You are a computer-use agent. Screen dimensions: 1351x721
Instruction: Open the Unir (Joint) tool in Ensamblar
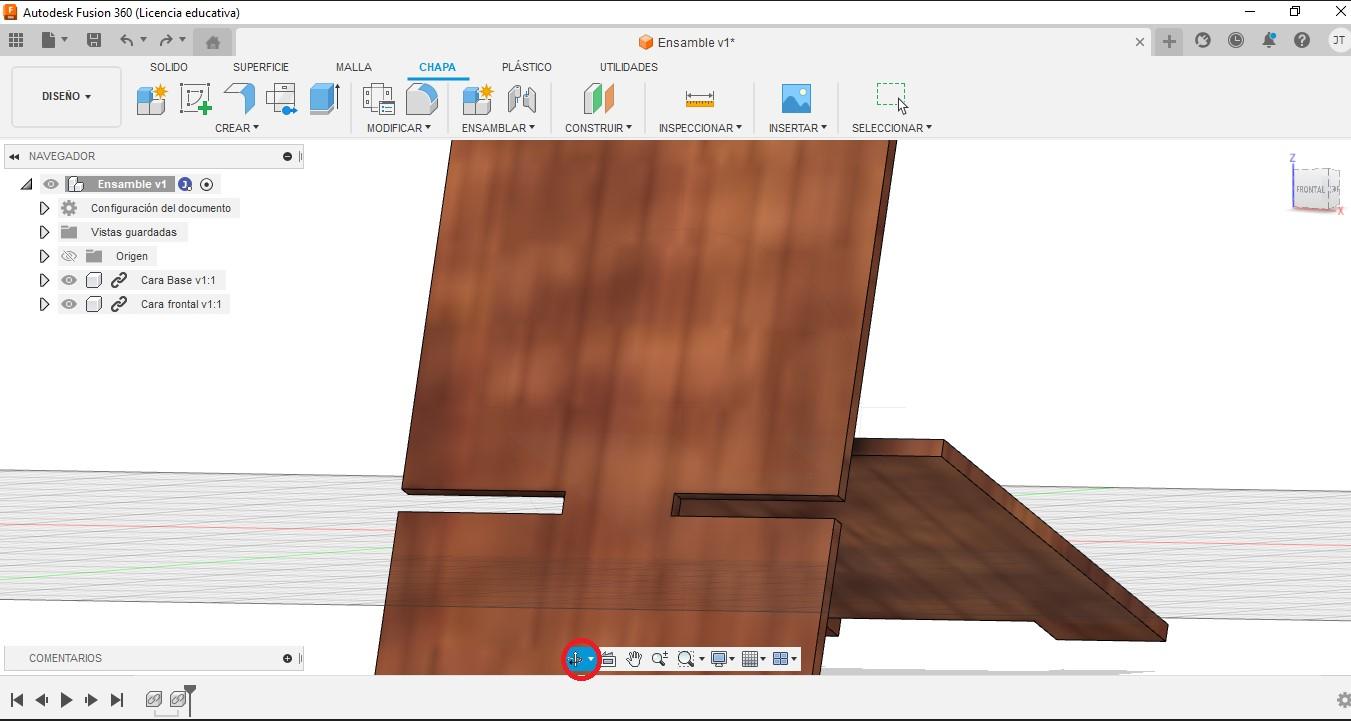tap(522, 98)
